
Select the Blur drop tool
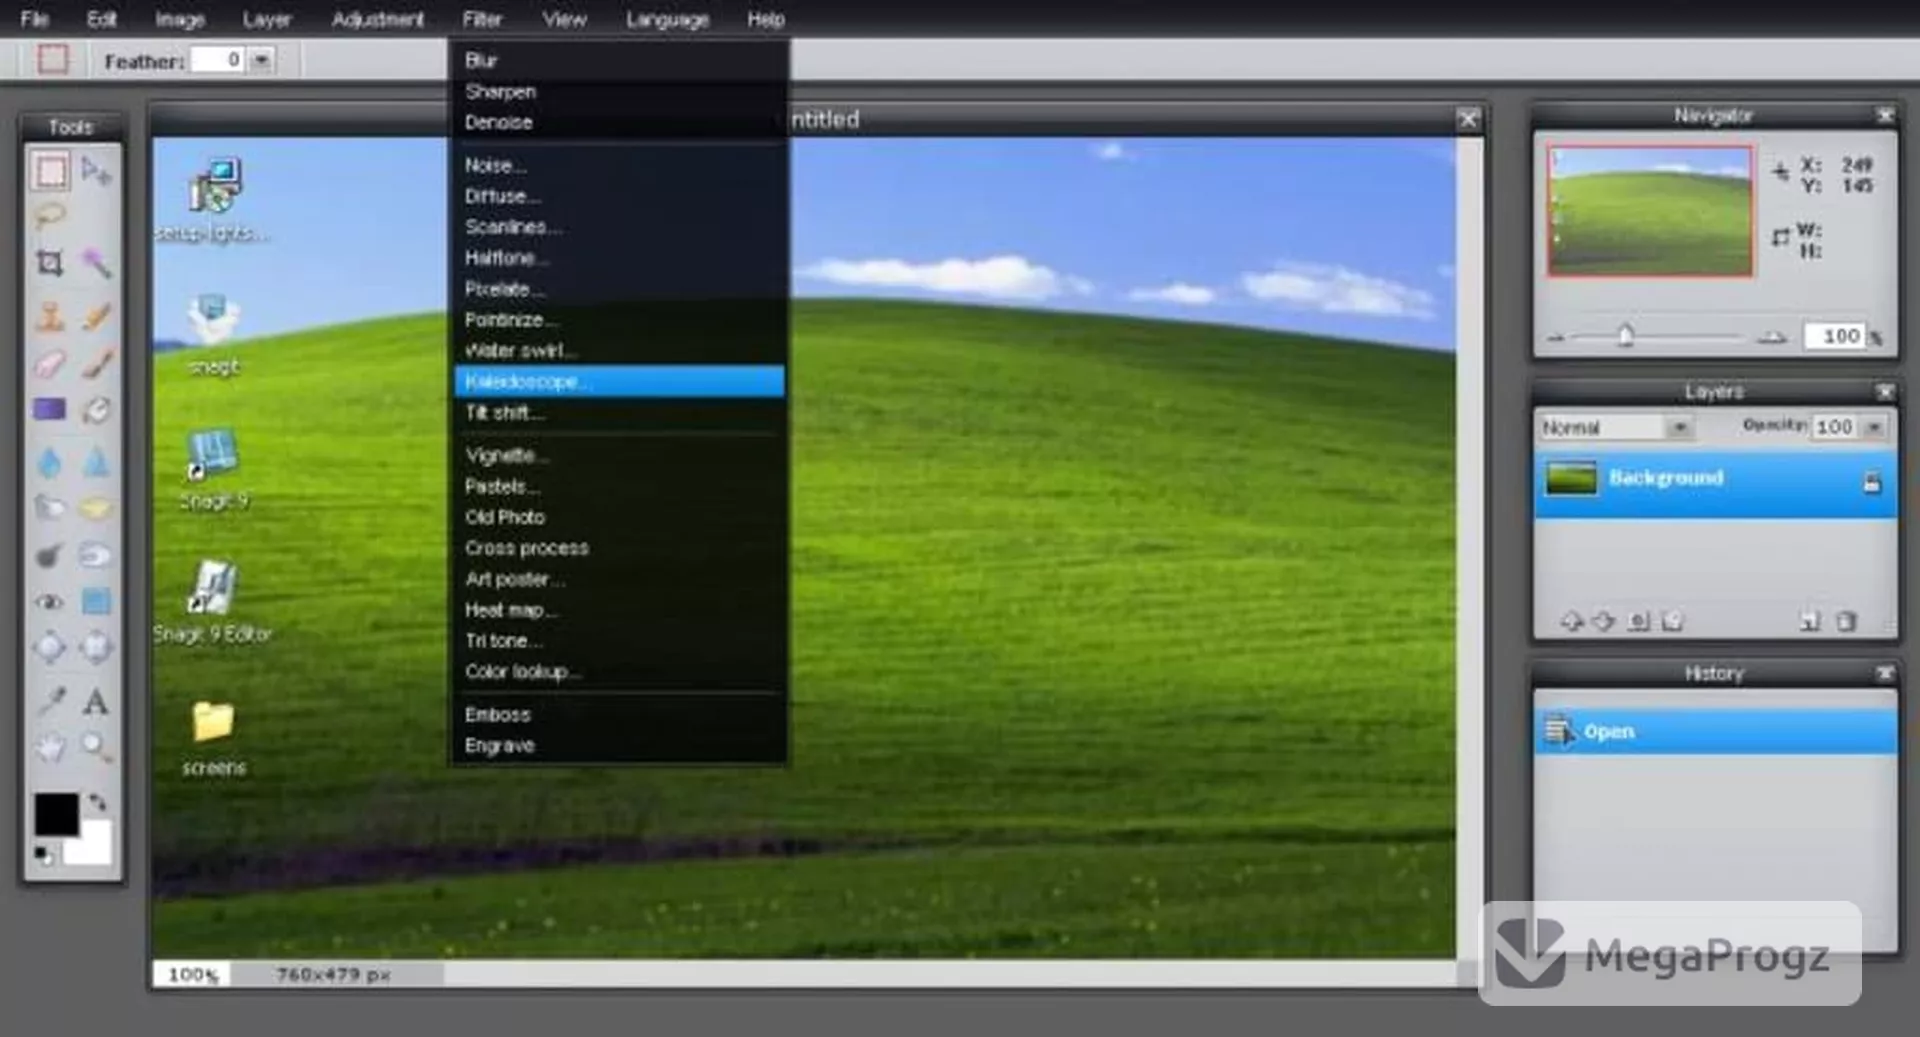tap(50, 463)
